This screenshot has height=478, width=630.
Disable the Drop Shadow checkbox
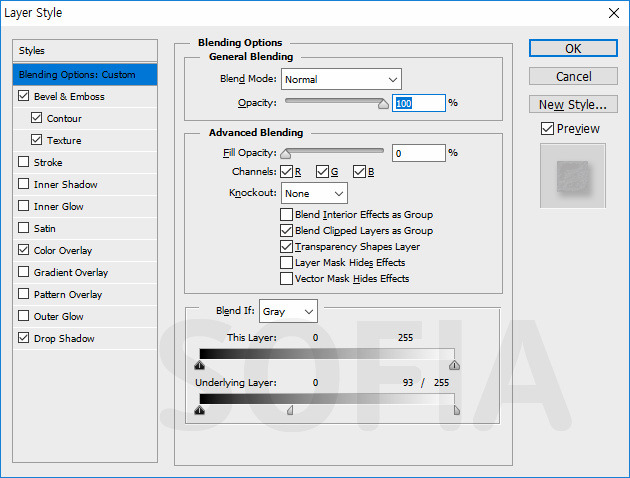pyautogui.click(x=24, y=338)
